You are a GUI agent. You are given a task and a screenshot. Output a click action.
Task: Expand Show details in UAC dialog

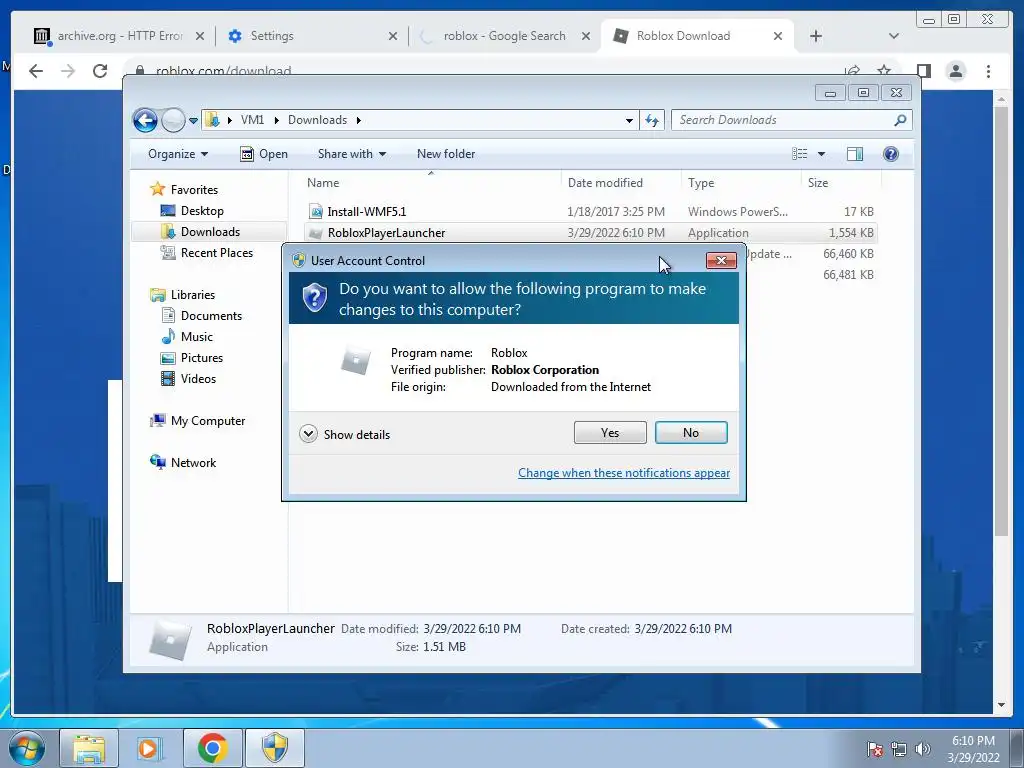click(x=345, y=434)
